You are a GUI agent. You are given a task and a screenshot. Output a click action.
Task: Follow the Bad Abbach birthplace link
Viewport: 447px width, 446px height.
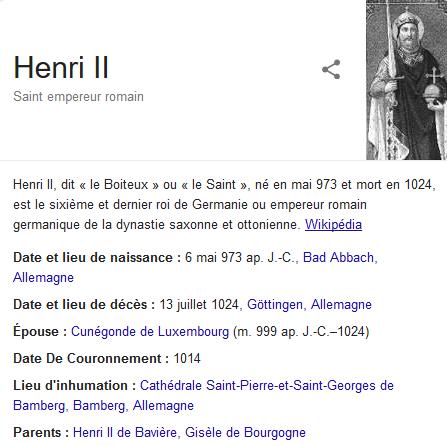338,258
